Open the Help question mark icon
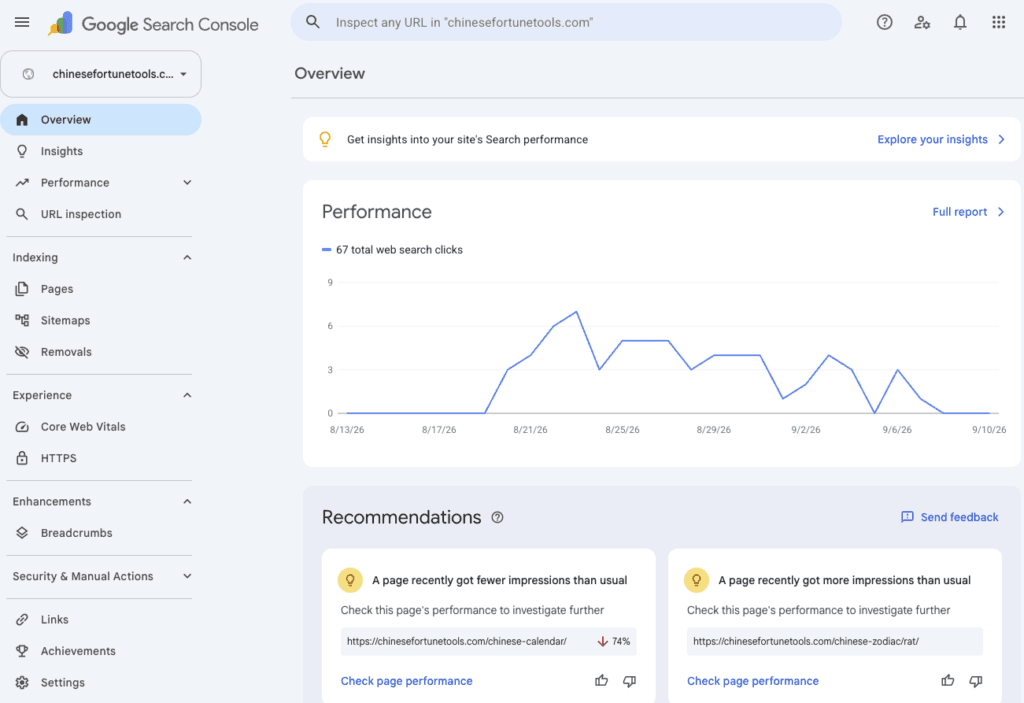The width and height of the screenshot is (1024, 703). [884, 22]
